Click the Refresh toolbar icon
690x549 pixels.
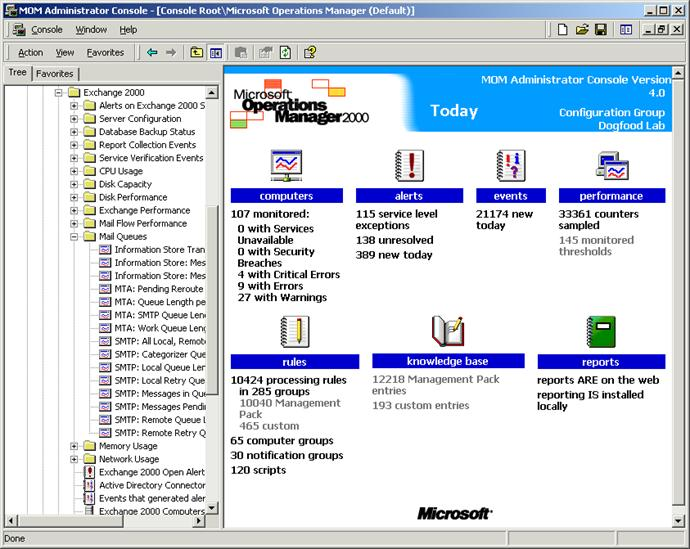285,53
